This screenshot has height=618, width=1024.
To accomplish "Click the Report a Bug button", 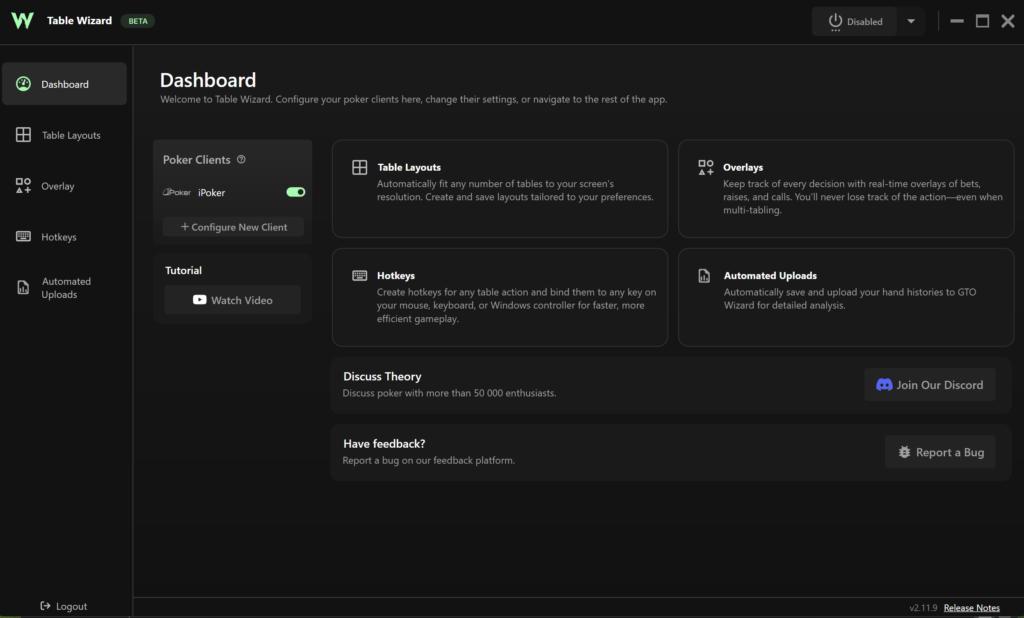I will click(940, 452).
